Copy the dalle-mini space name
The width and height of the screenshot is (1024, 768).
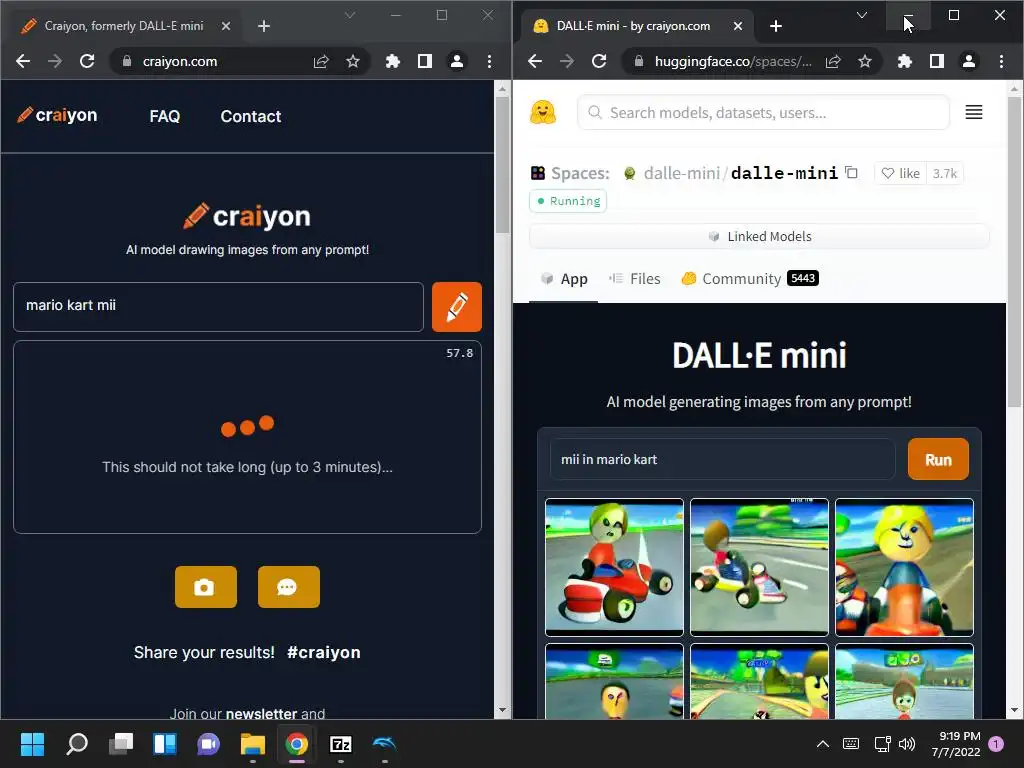tap(851, 172)
